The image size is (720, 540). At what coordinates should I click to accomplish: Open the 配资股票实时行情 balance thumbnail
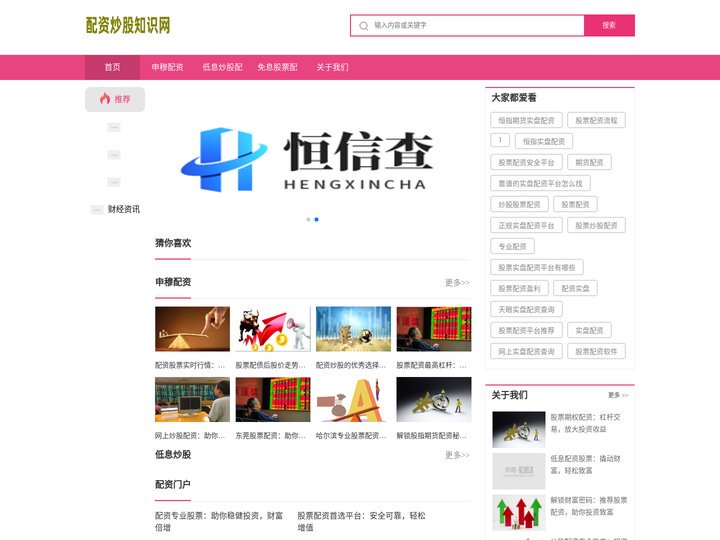pyautogui.click(x=192, y=329)
